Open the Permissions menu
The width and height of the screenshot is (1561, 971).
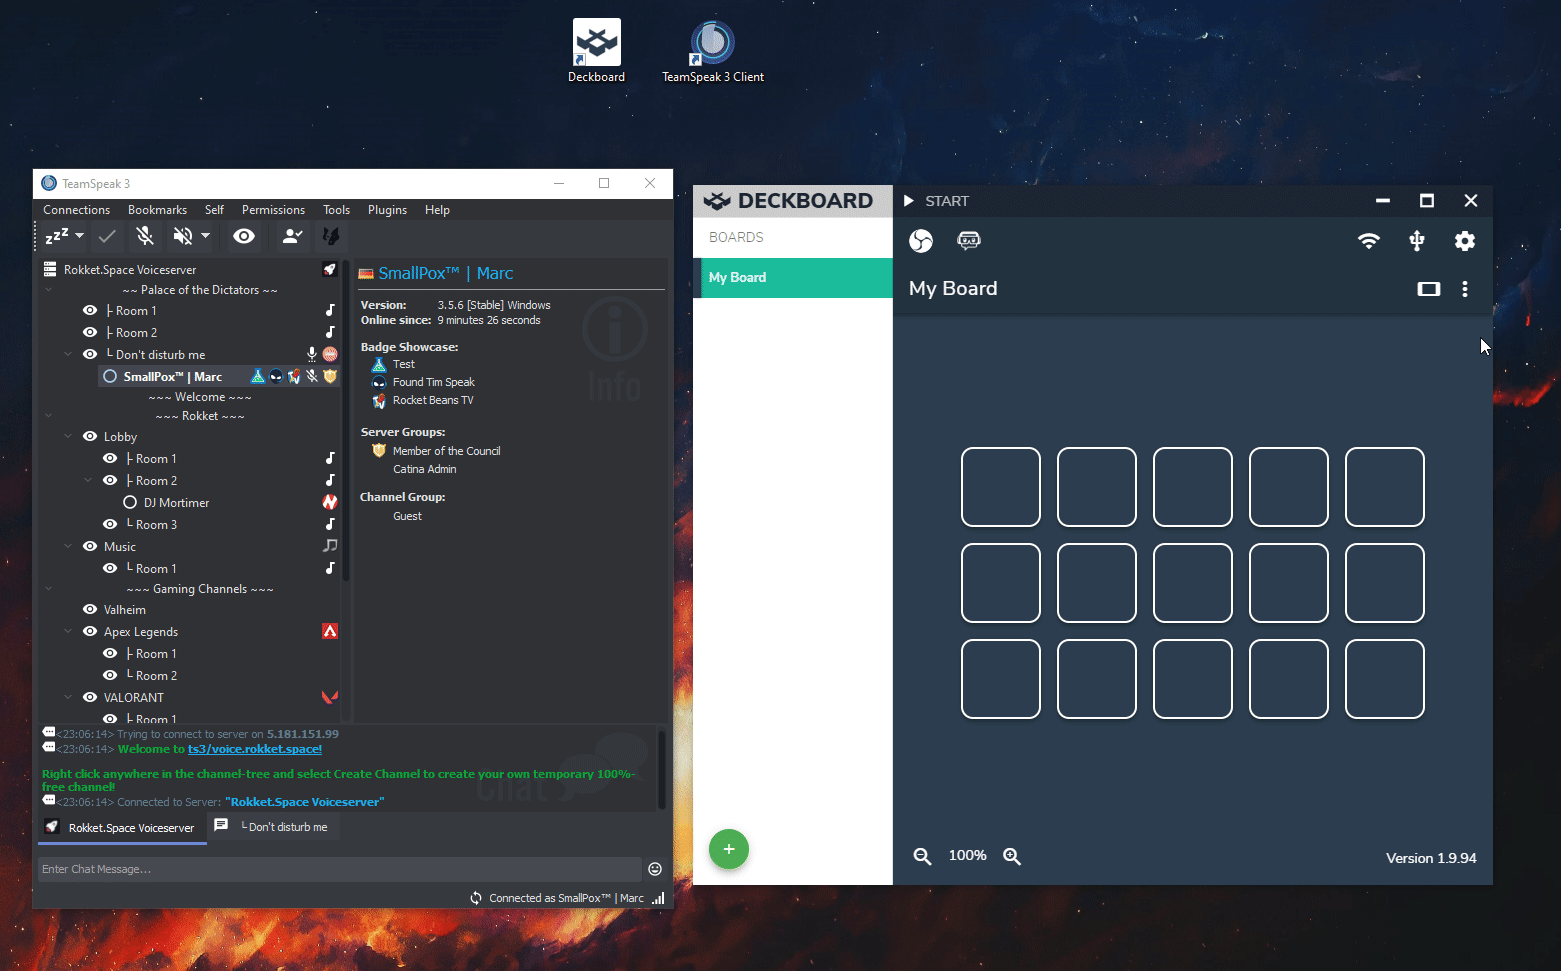[273, 210]
